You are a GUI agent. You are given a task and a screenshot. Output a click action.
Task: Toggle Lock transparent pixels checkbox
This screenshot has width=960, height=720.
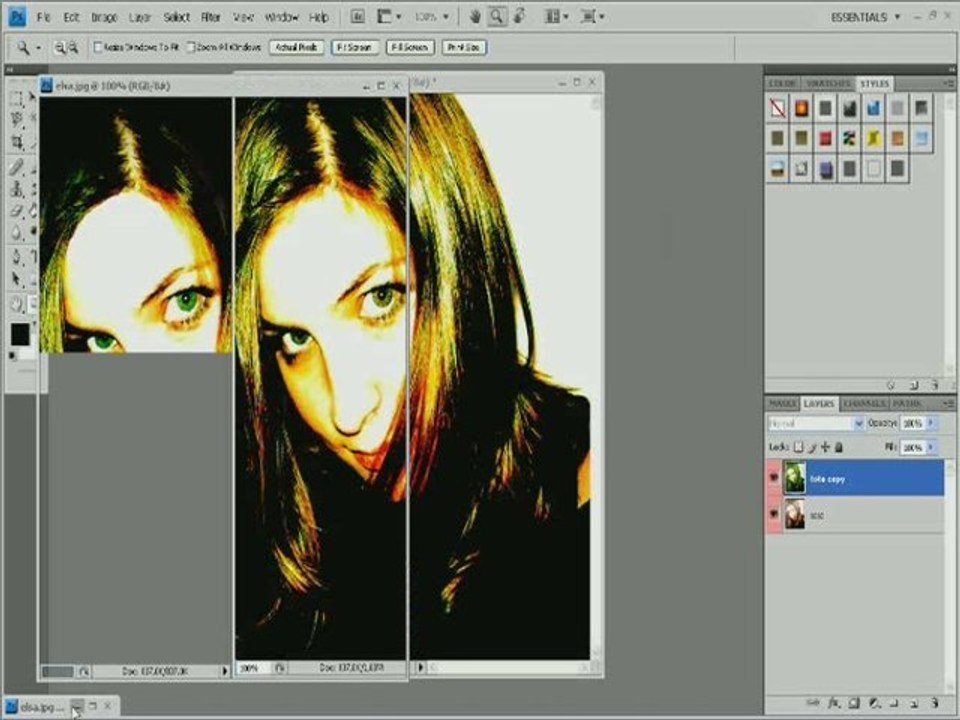tap(798, 447)
